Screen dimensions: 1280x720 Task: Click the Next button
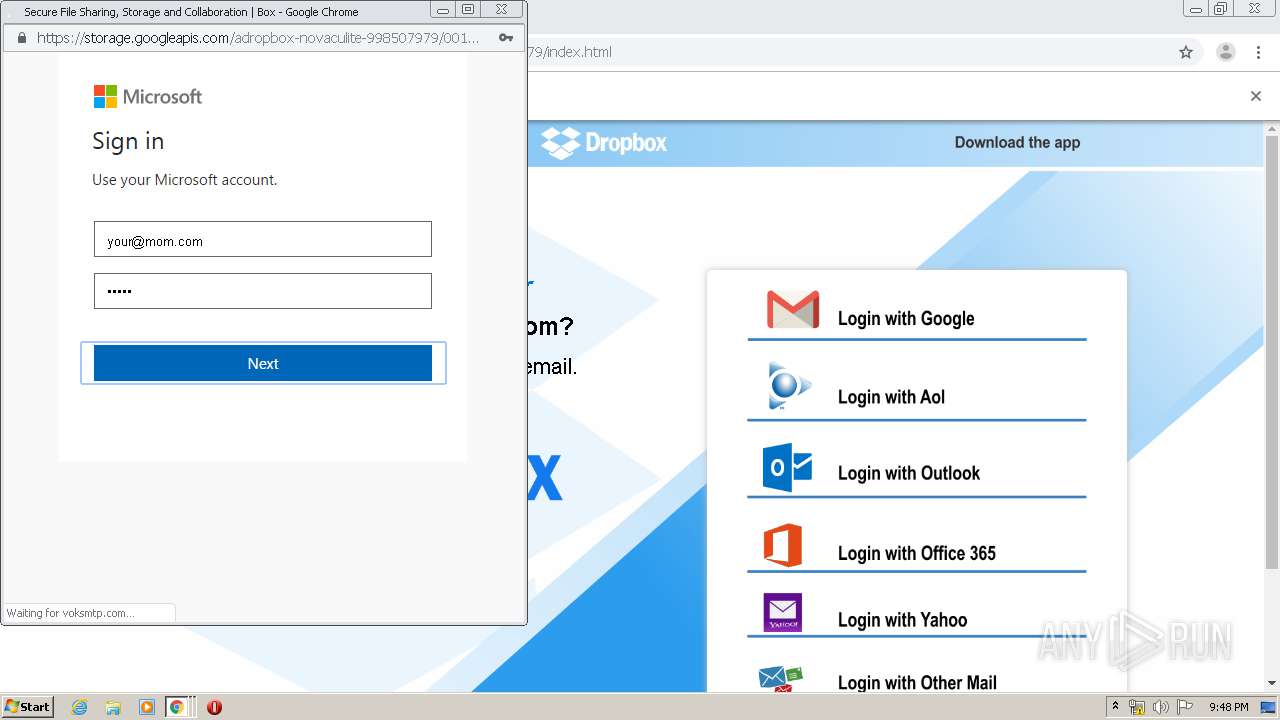click(263, 363)
